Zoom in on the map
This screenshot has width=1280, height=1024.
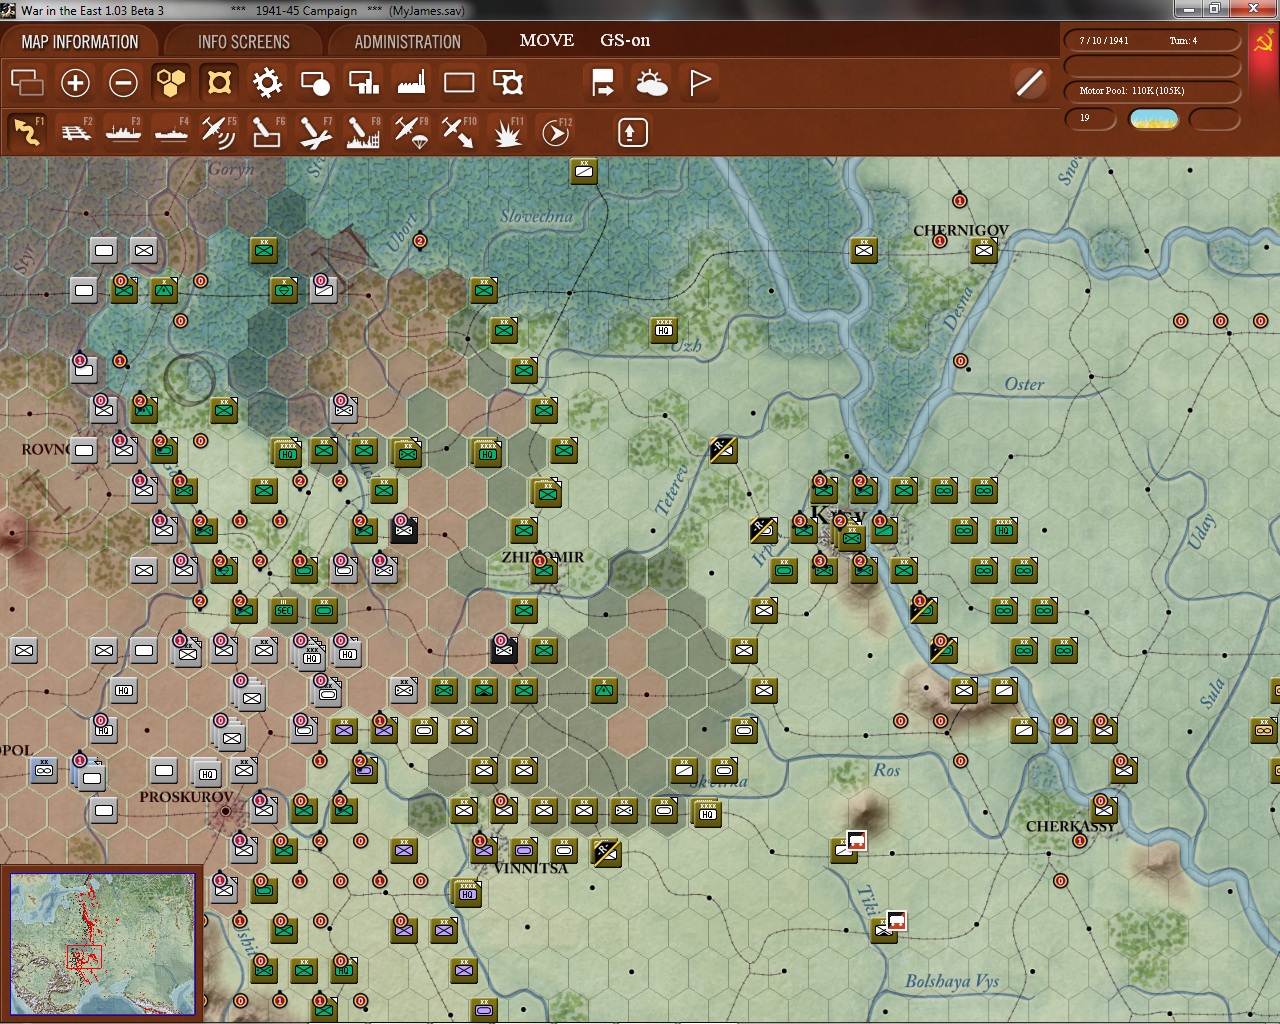click(75, 83)
